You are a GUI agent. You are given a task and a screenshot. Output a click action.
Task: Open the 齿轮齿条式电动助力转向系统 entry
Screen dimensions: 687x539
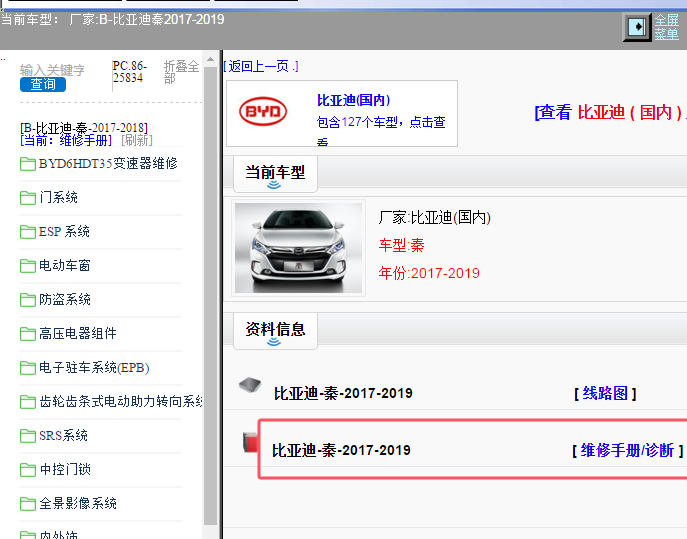point(120,401)
